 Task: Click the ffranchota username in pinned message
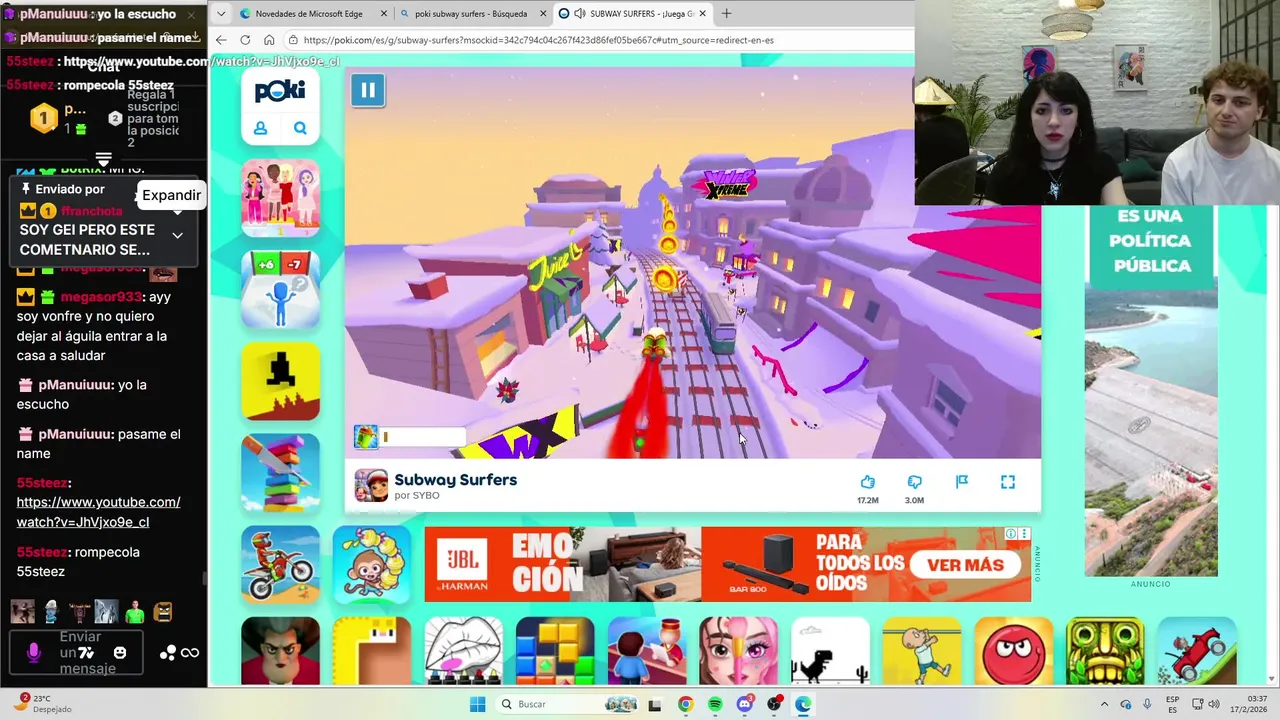[x=91, y=211]
